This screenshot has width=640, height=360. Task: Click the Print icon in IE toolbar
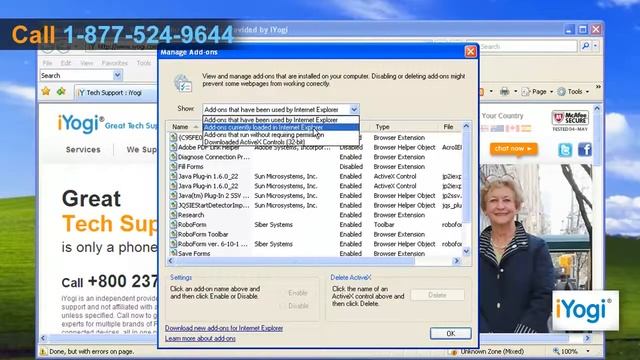point(504,91)
